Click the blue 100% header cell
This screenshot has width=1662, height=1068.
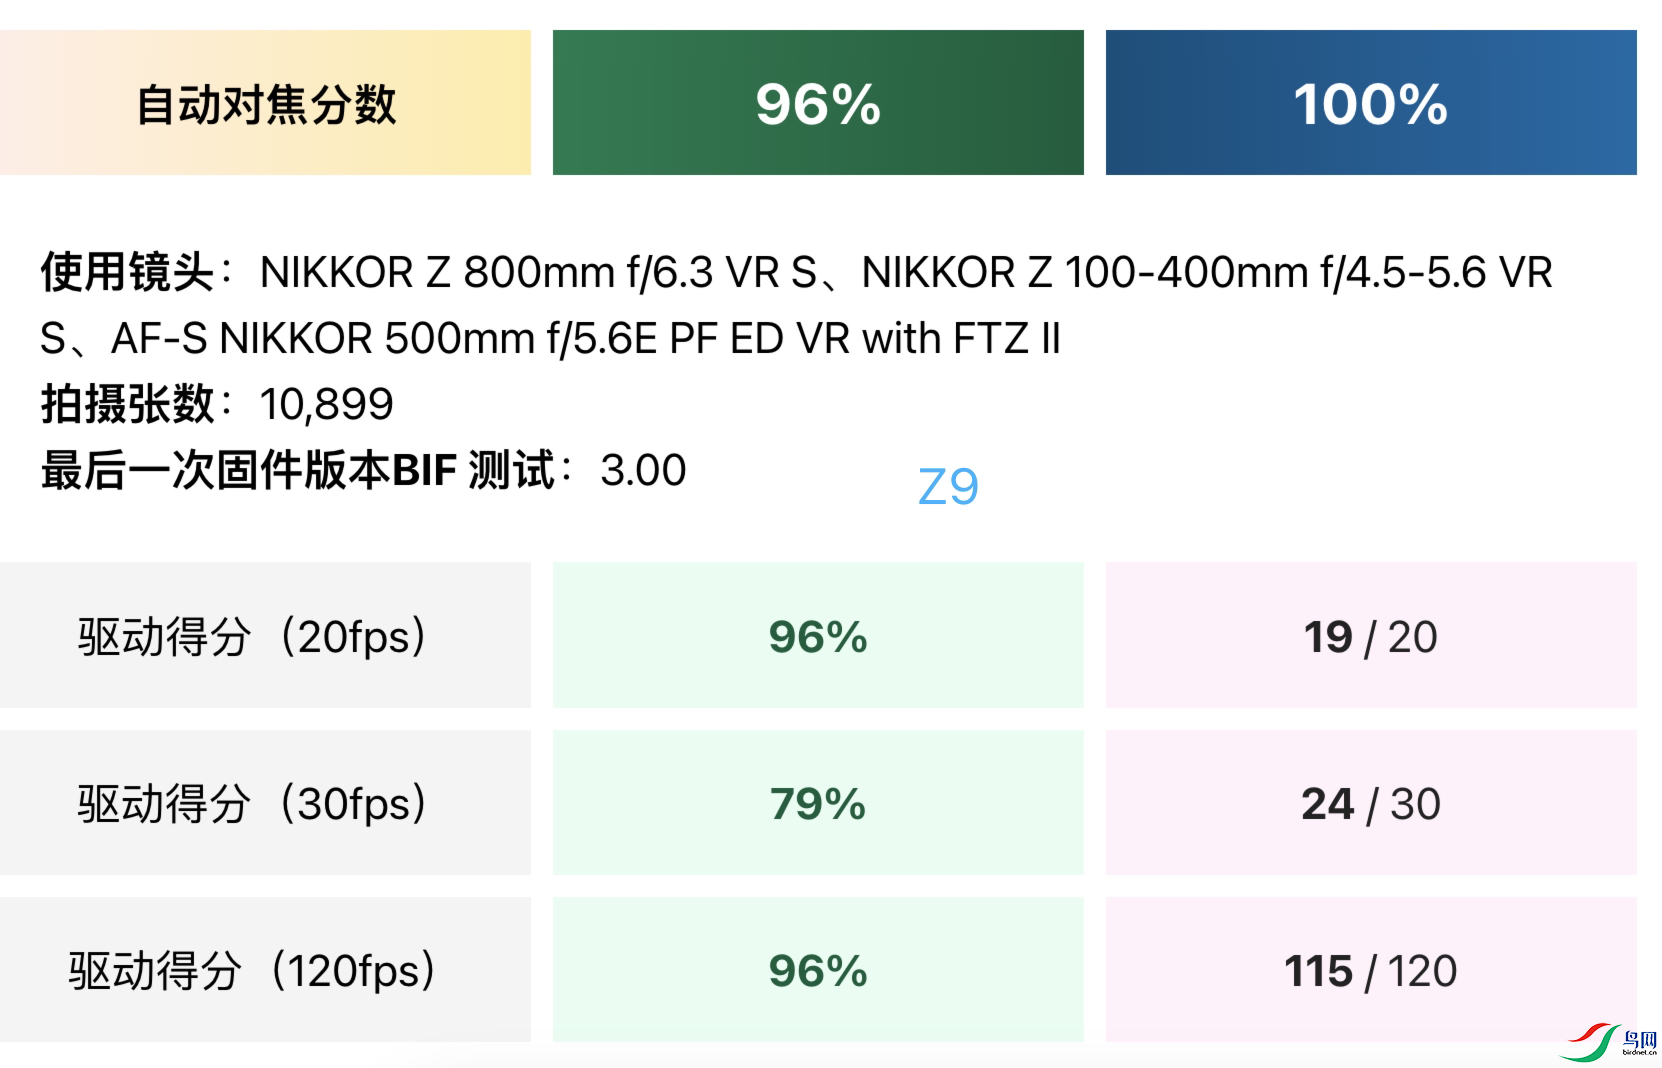[x=1370, y=103]
